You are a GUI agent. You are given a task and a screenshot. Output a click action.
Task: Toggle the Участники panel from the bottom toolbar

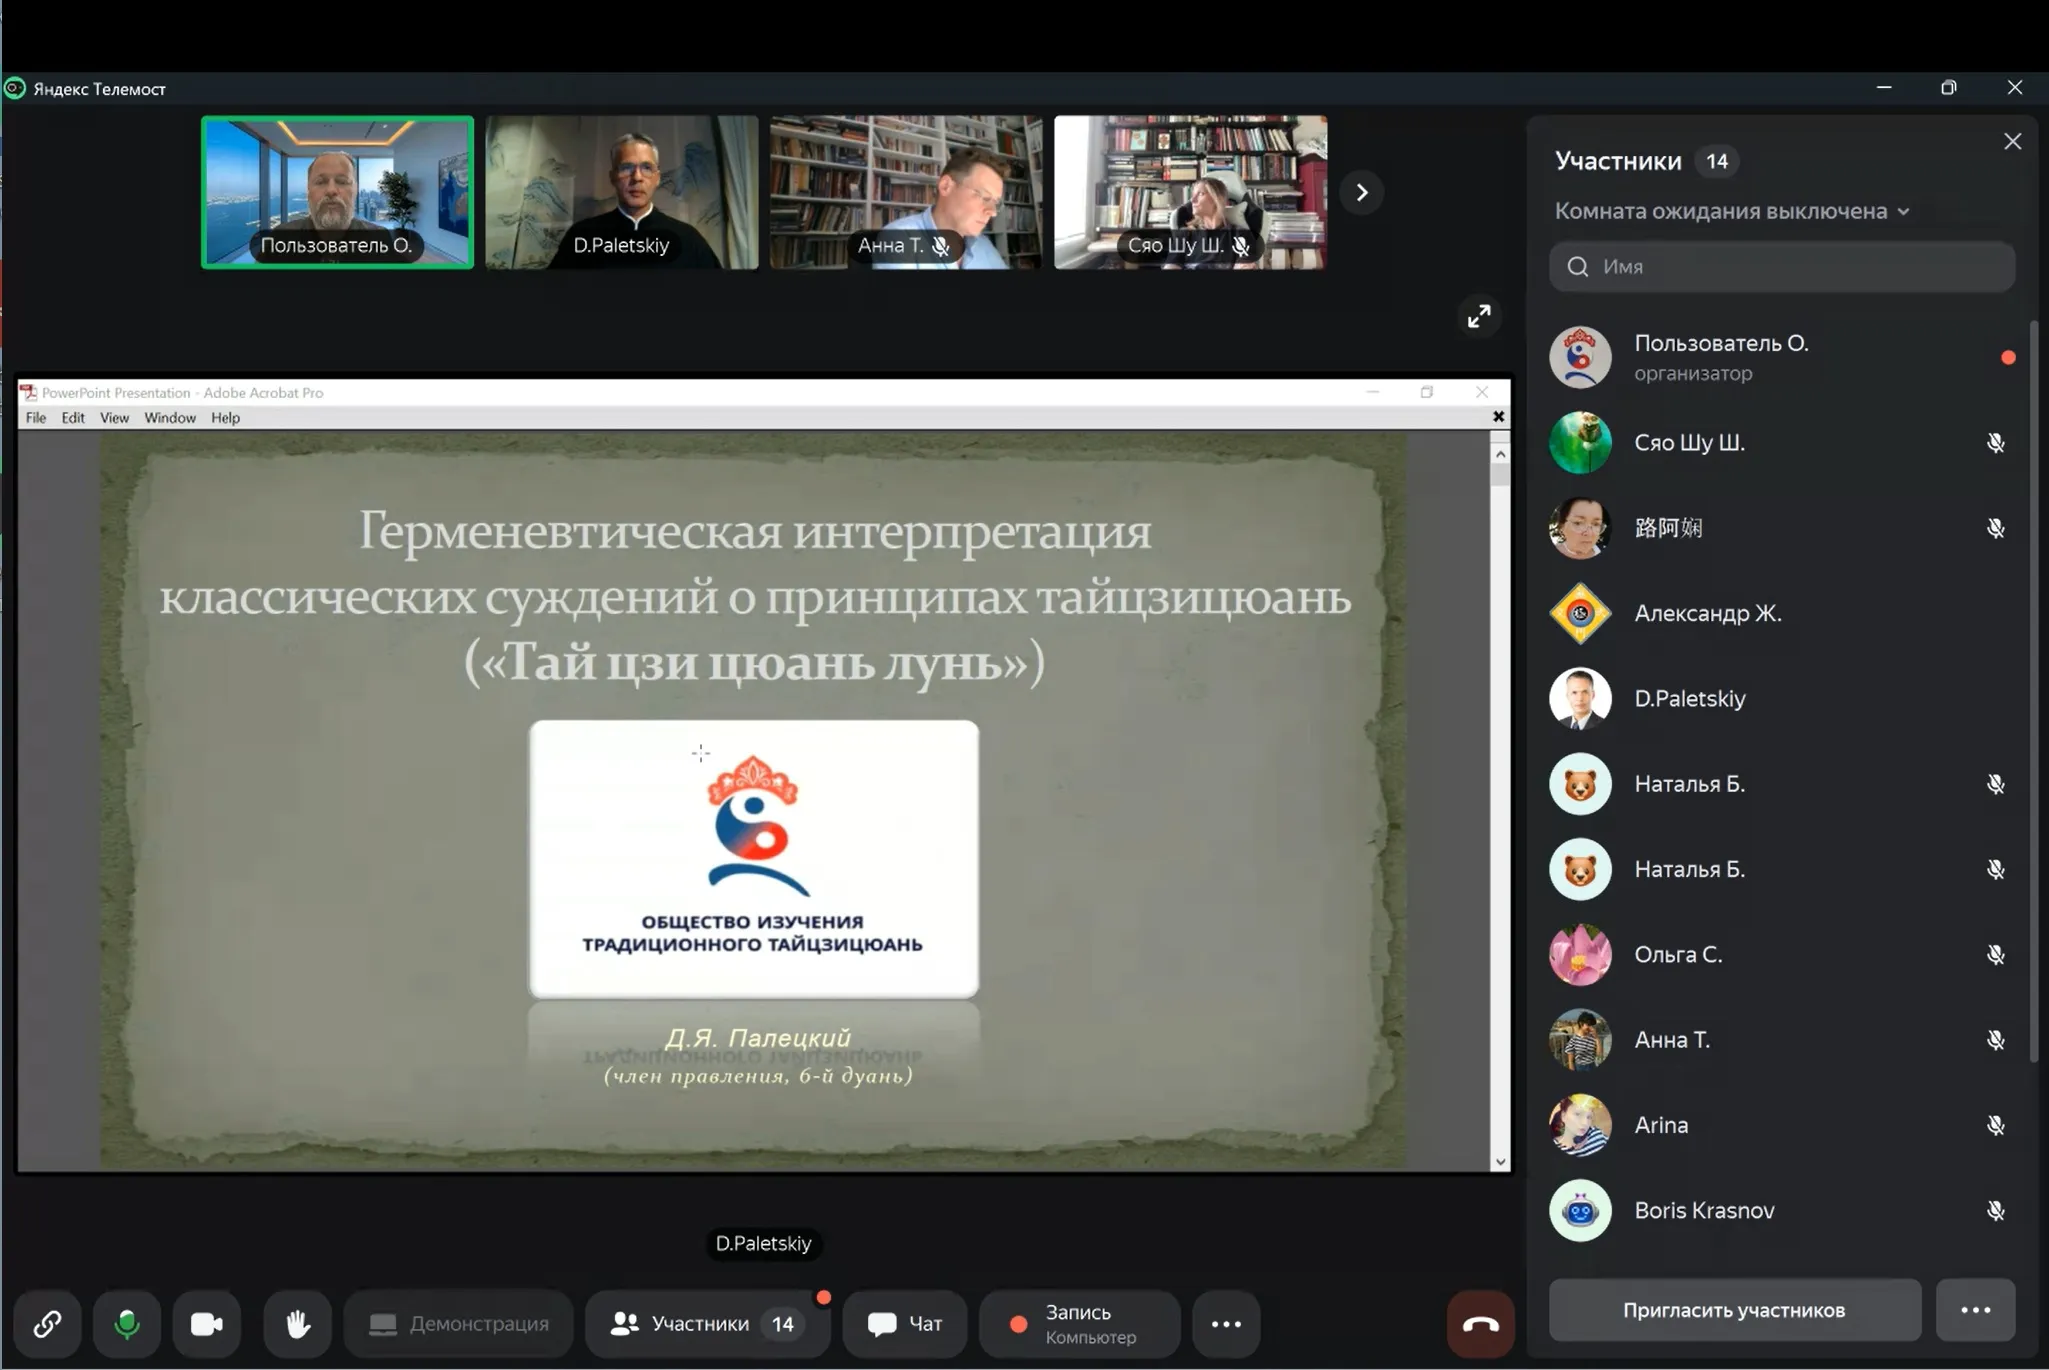pyautogui.click(x=707, y=1324)
